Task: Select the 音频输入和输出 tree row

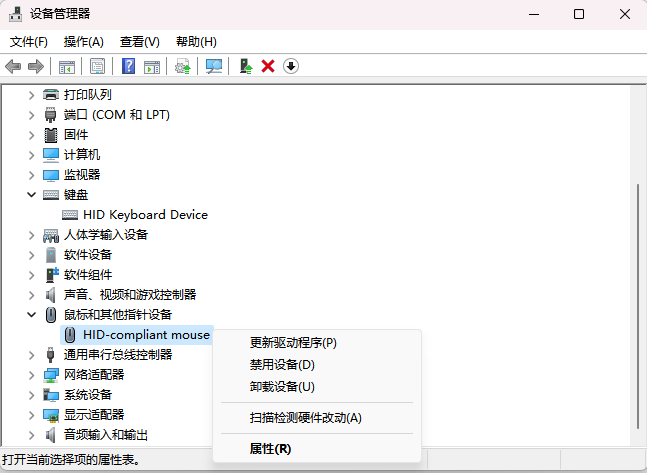Action: tap(106, 435)
